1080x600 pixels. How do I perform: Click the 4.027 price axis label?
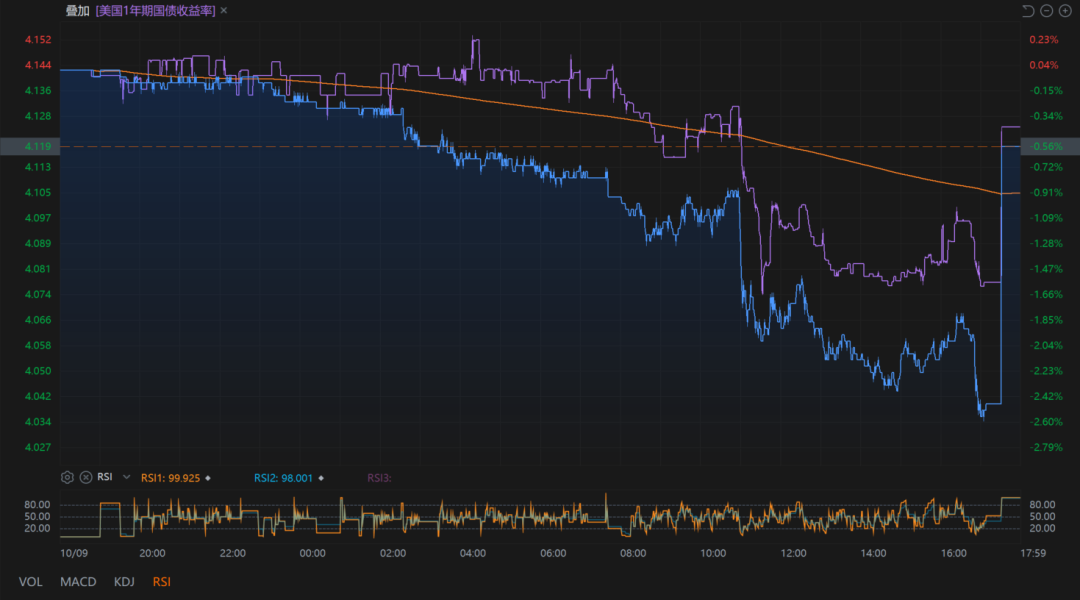point(38,447)
